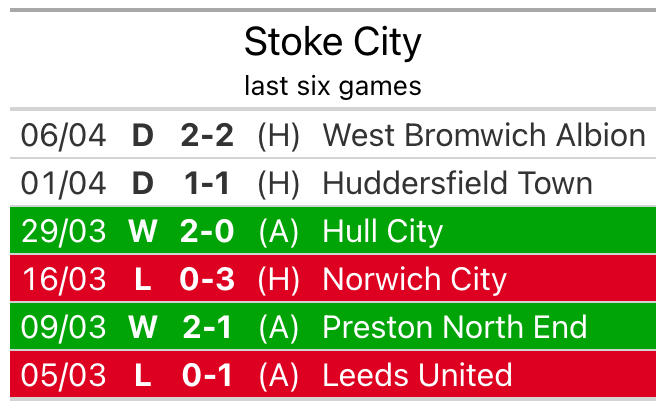Viewport: 666px width, 408px height.
Task: Select the 2-2 score versus West Bromwich
Action: click(207, 135)
